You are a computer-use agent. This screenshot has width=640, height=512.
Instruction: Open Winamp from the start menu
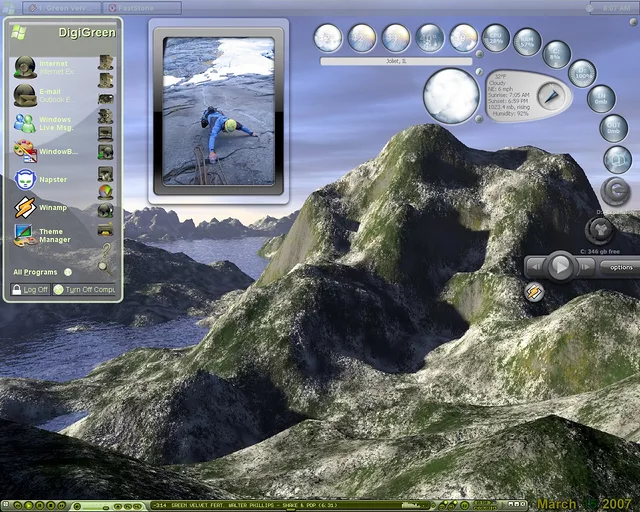[45, 208]
